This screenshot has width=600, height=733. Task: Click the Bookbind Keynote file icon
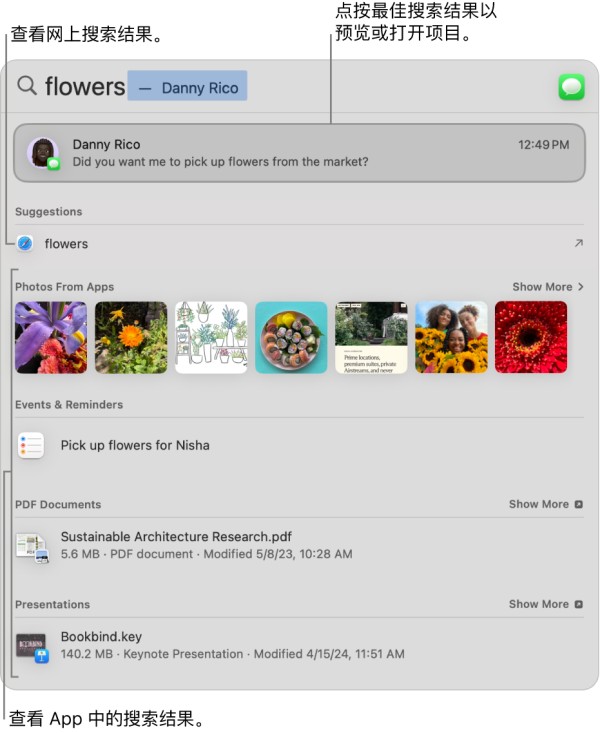pos(32,647)
